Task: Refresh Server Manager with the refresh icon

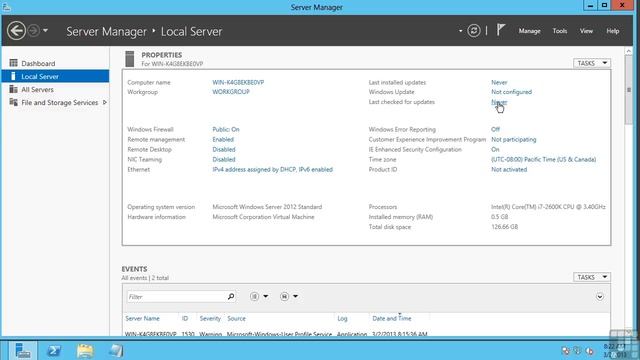Action: click(474, 31)
